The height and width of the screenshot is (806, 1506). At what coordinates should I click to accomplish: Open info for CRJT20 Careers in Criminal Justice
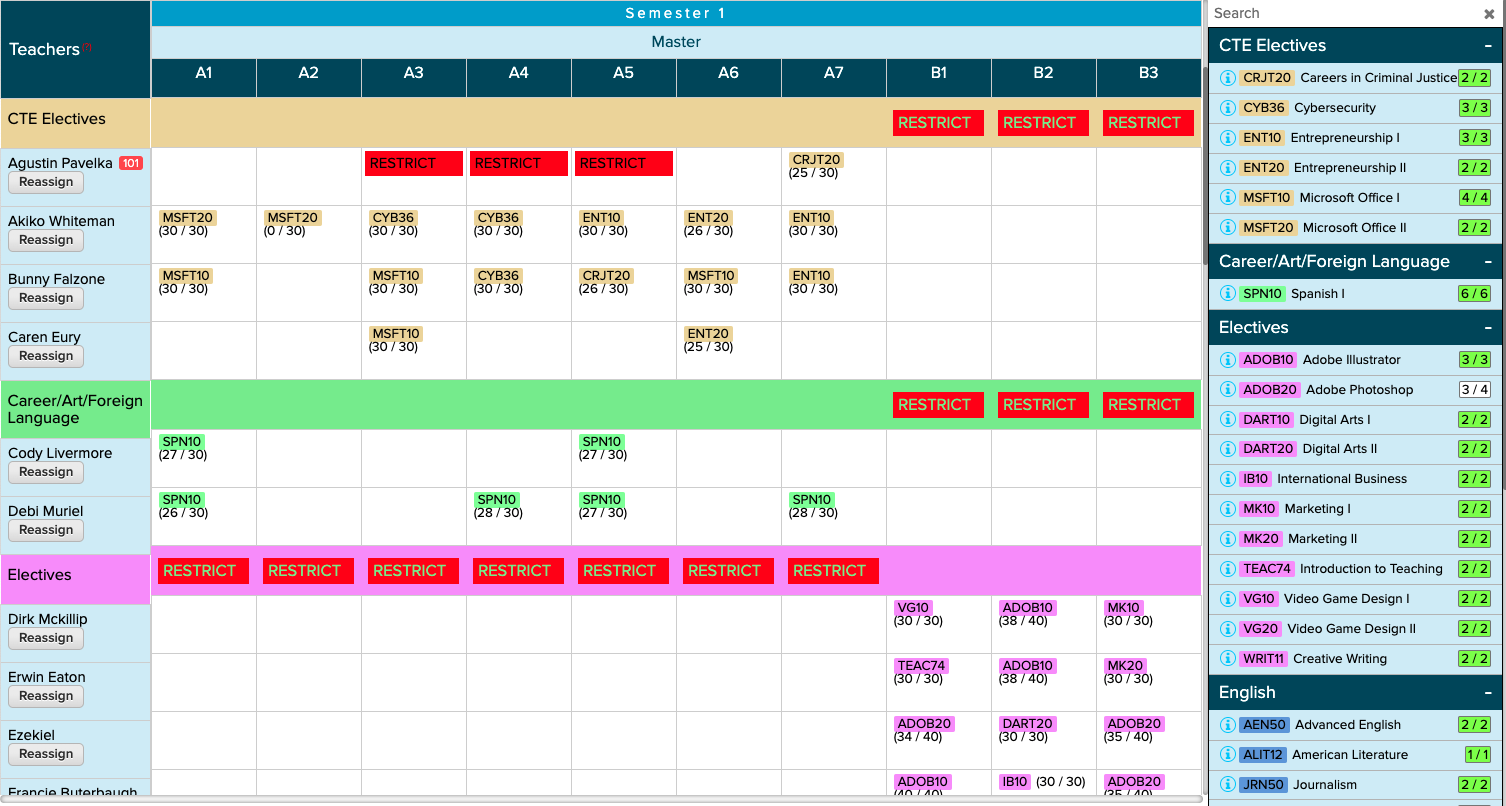point(1227,77)
